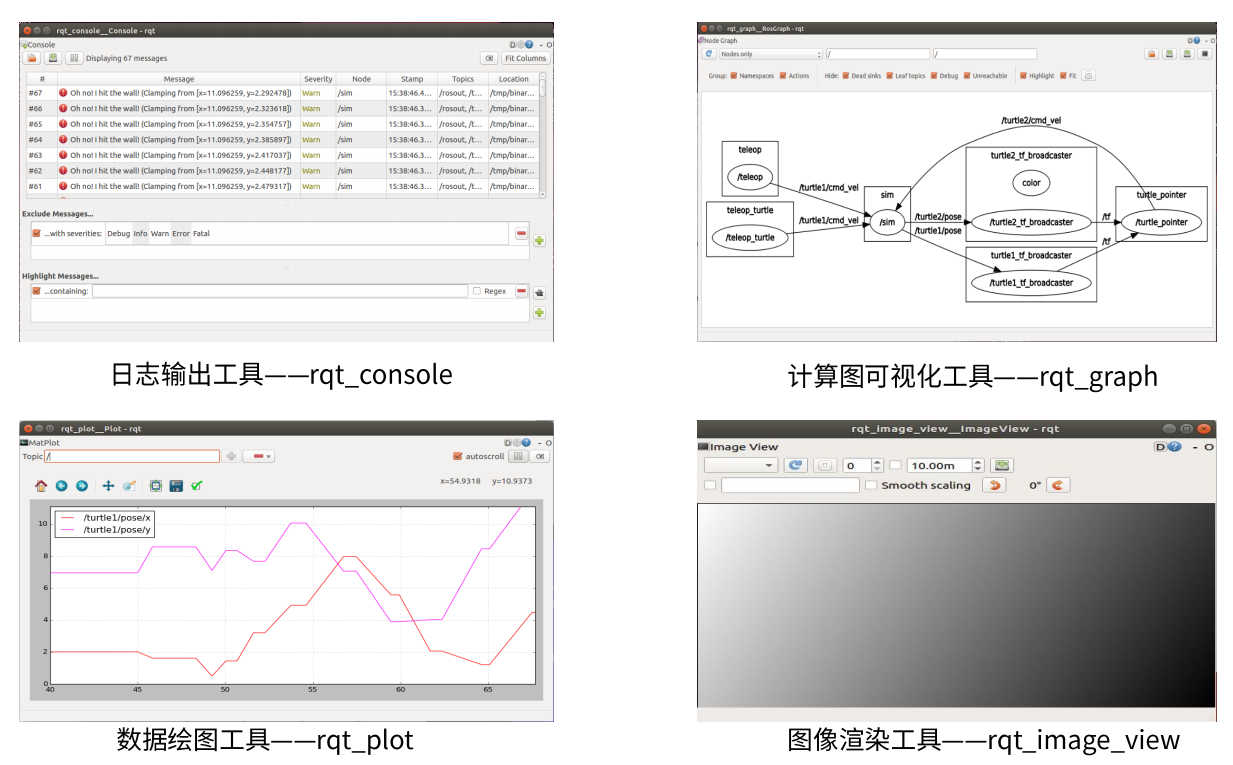The width and height of the screenshot is (1233, 765).
Task: Click the pause messages icon in rqt_console
Action: [73, 58]
